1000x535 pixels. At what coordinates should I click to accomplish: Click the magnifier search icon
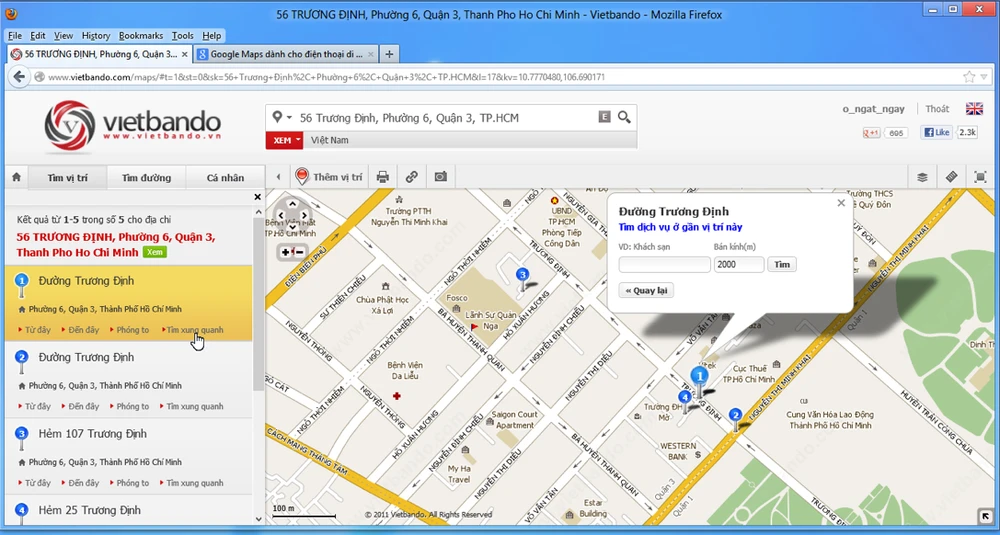625,117
